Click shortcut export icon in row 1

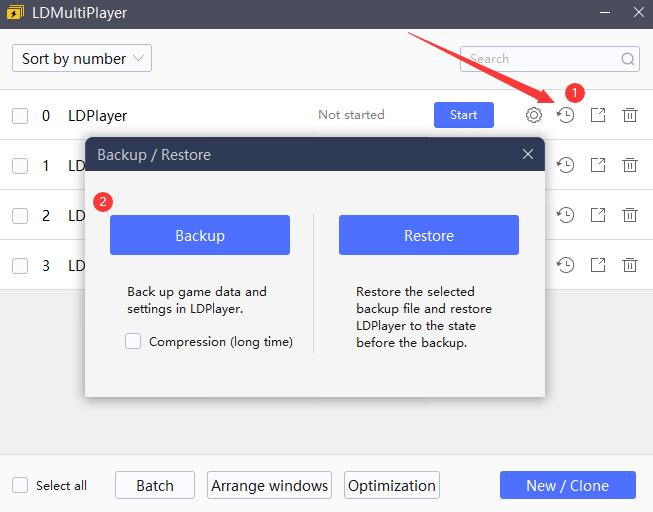tap(598, 165)
